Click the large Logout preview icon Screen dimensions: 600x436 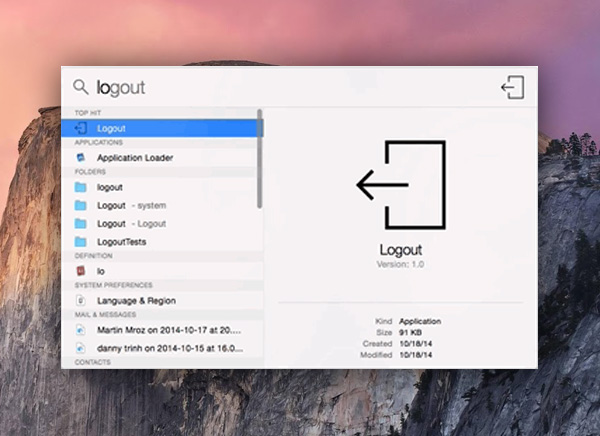pos(401,185)
